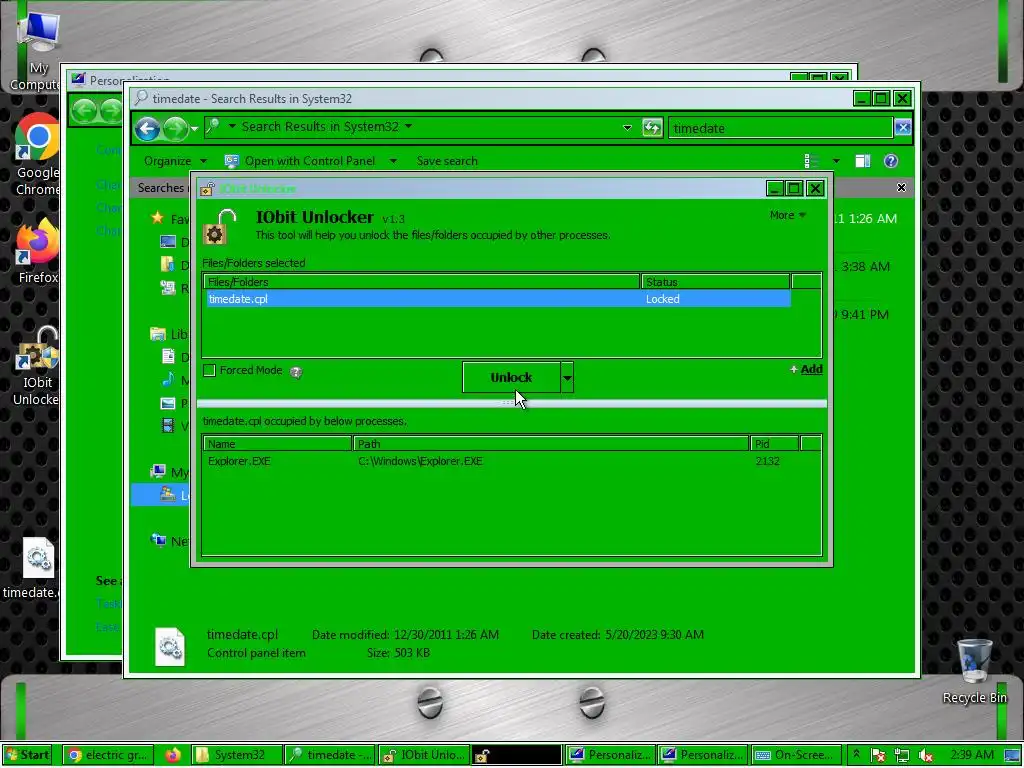The width and height of the screenshot is (1024, 768).
Task: Show hidden tray icons arrow
Action: [856, 754]
